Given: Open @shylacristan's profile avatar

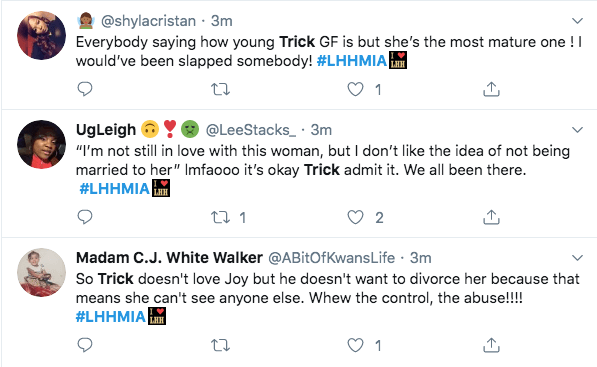Looking at the screenshot, I should pyautogui.click(x=42, y=35).
